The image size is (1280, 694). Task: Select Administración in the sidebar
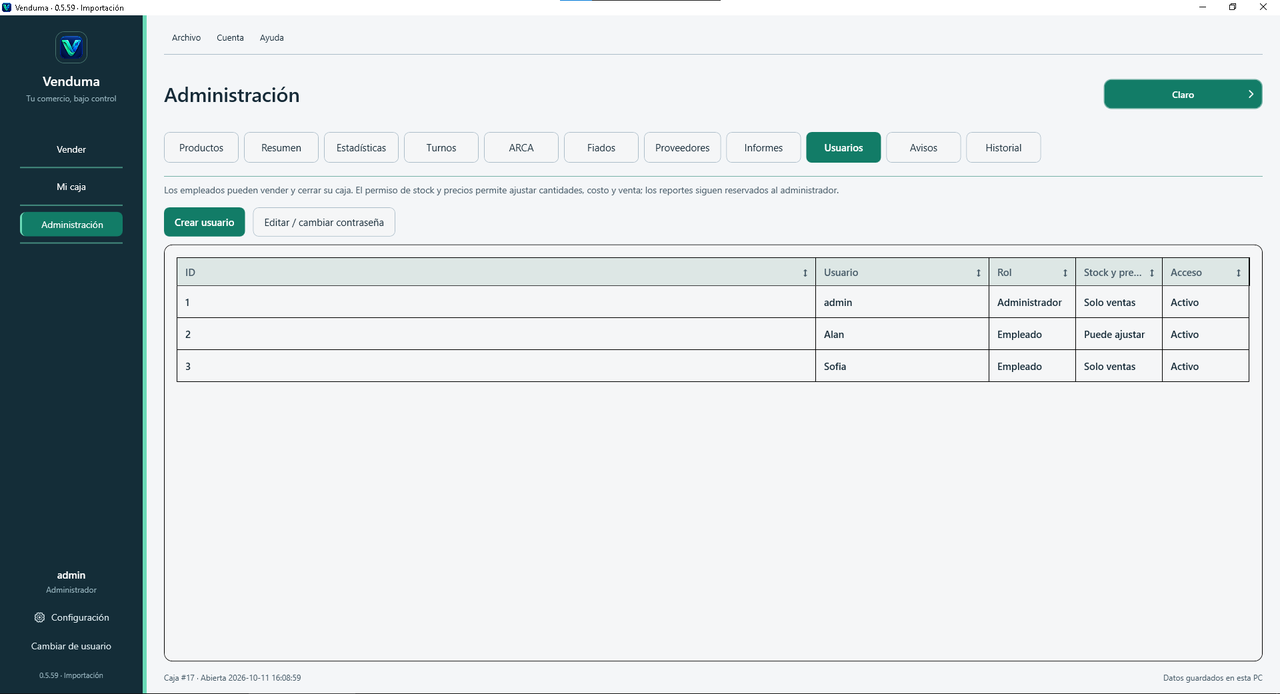(x=71, y=225)
